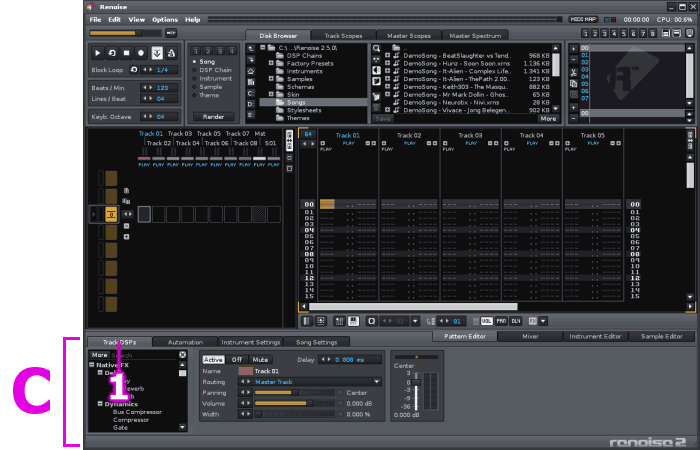Viewport: 700px width, 450px height.
Task: Open the Options menu
Action: (165, 20)
